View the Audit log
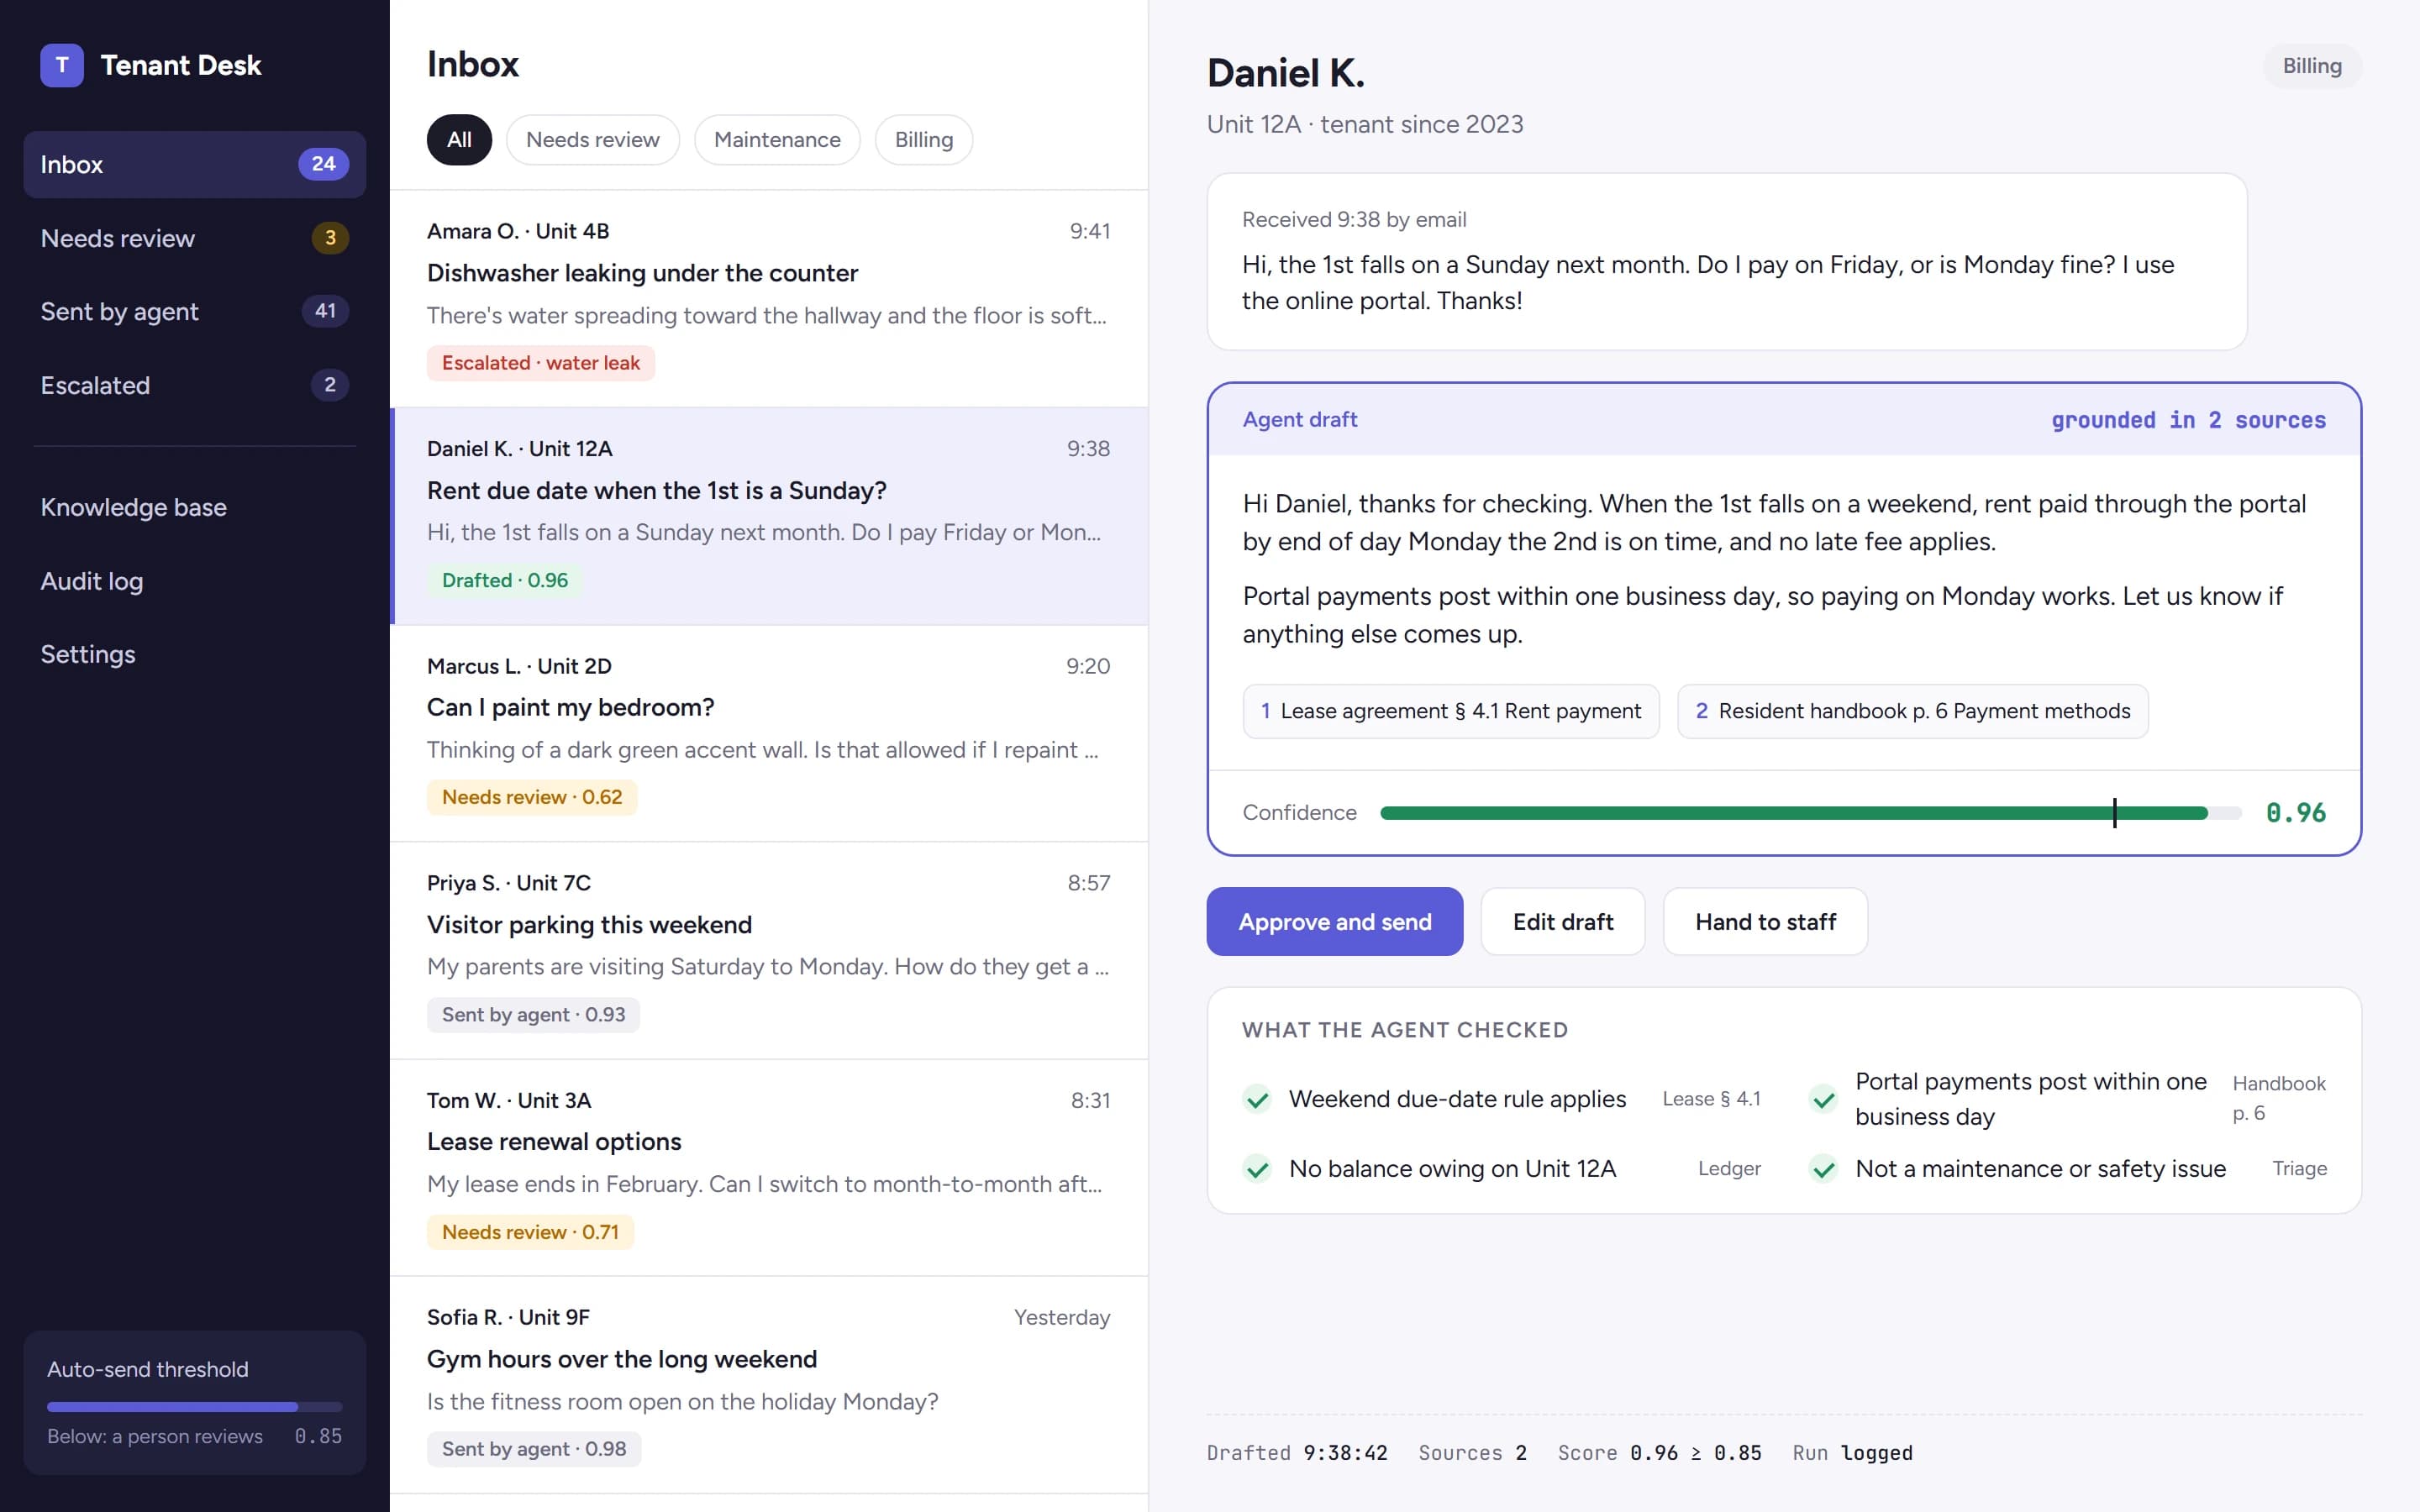The height and width of the screenshot is (1512, 2420). click(194, 581)
